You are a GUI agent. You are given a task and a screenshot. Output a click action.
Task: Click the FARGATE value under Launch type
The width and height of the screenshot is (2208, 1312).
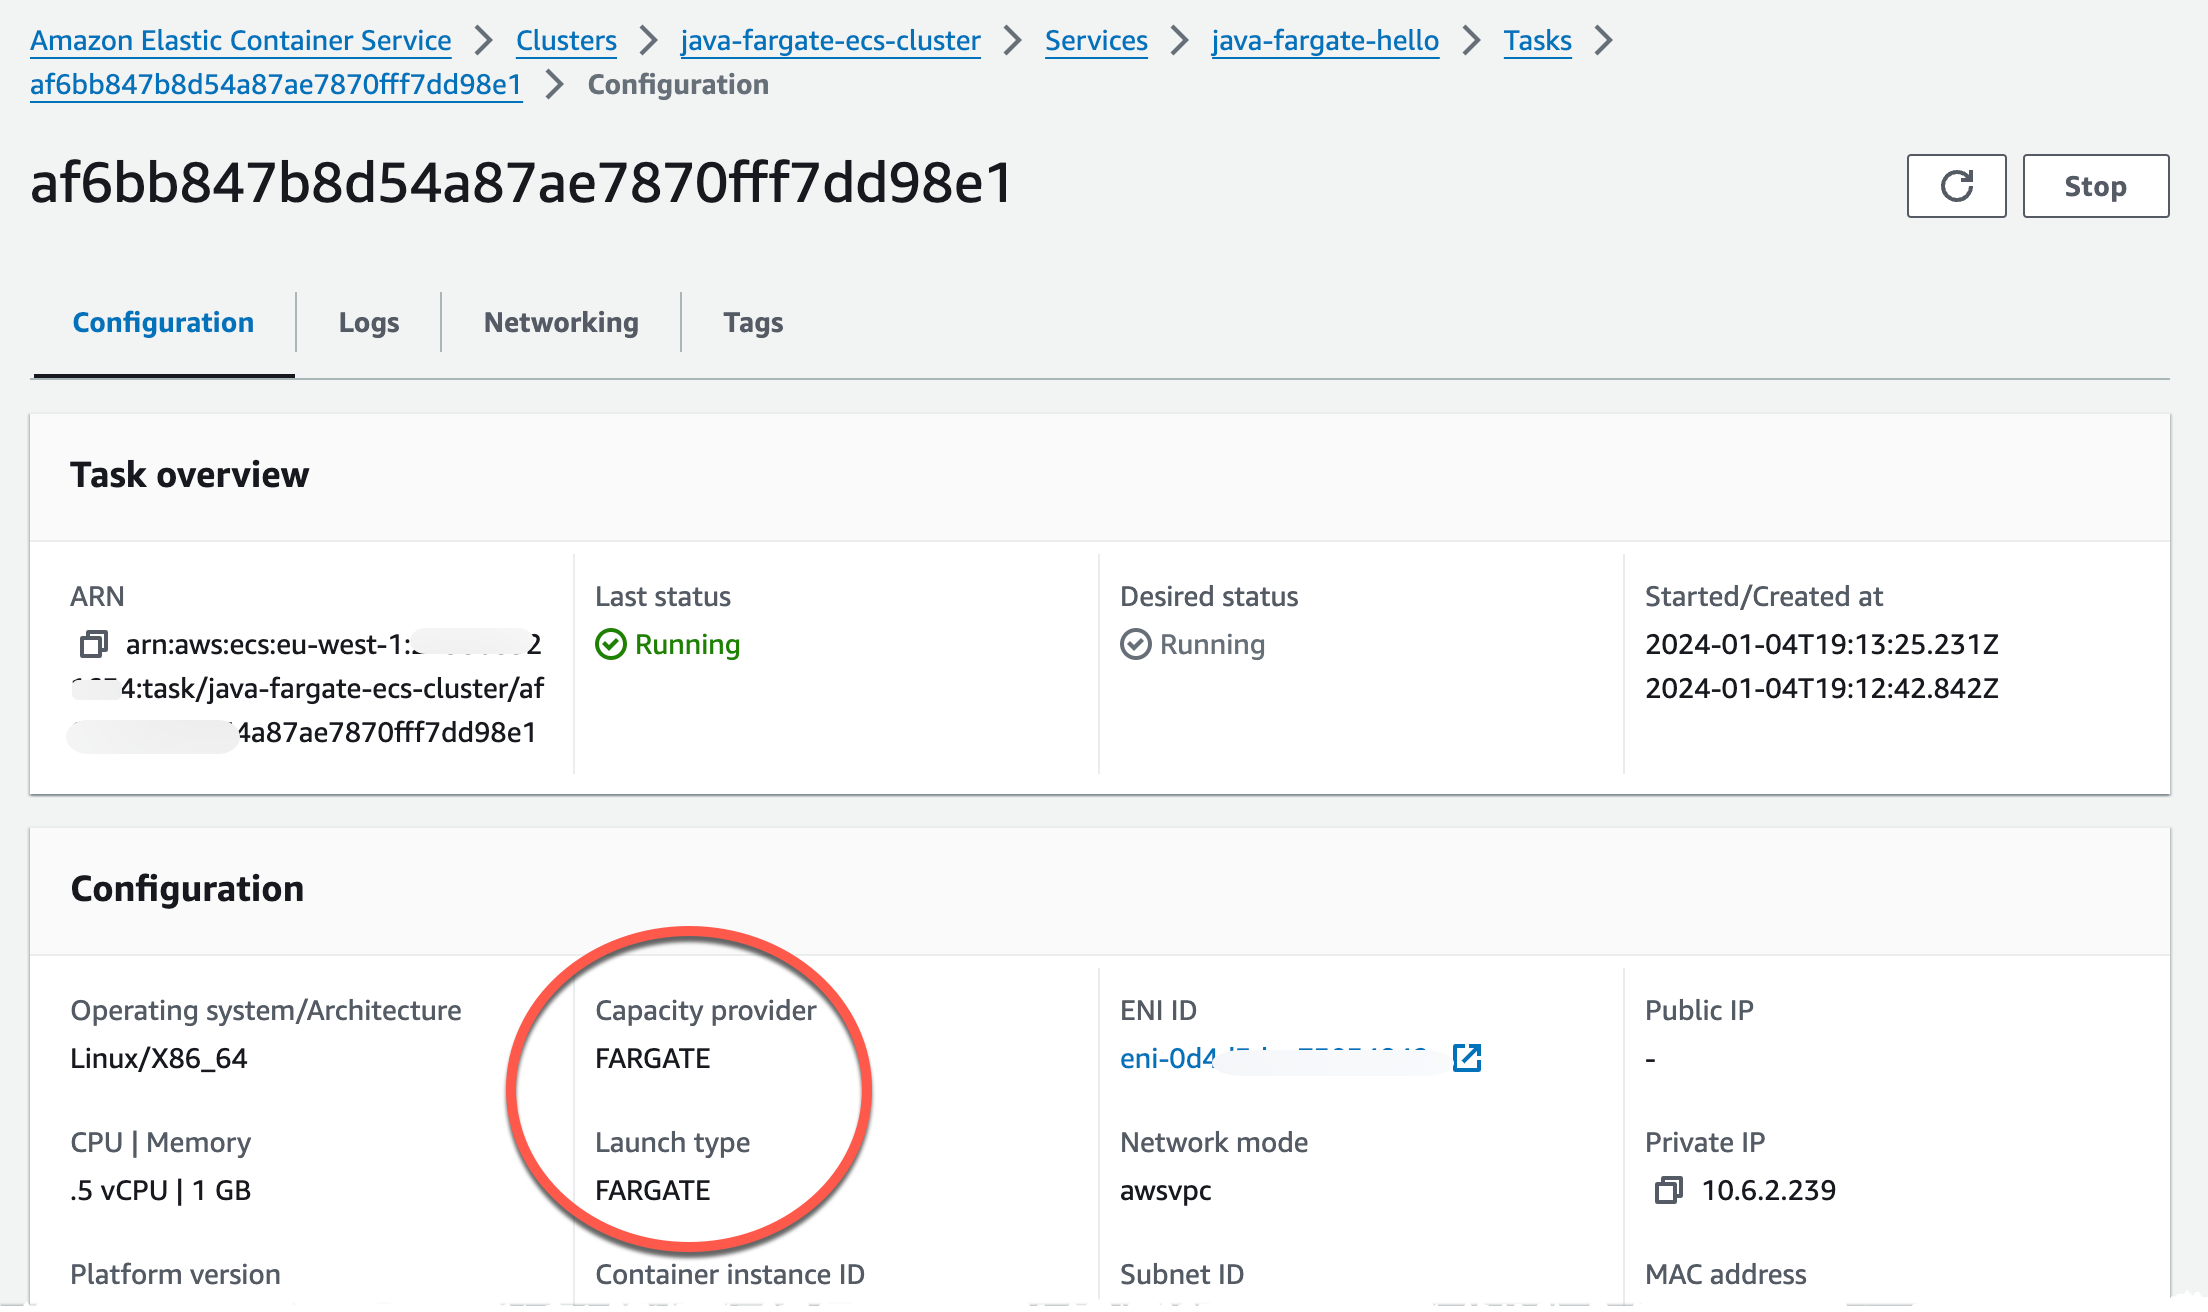(653, 1190)
